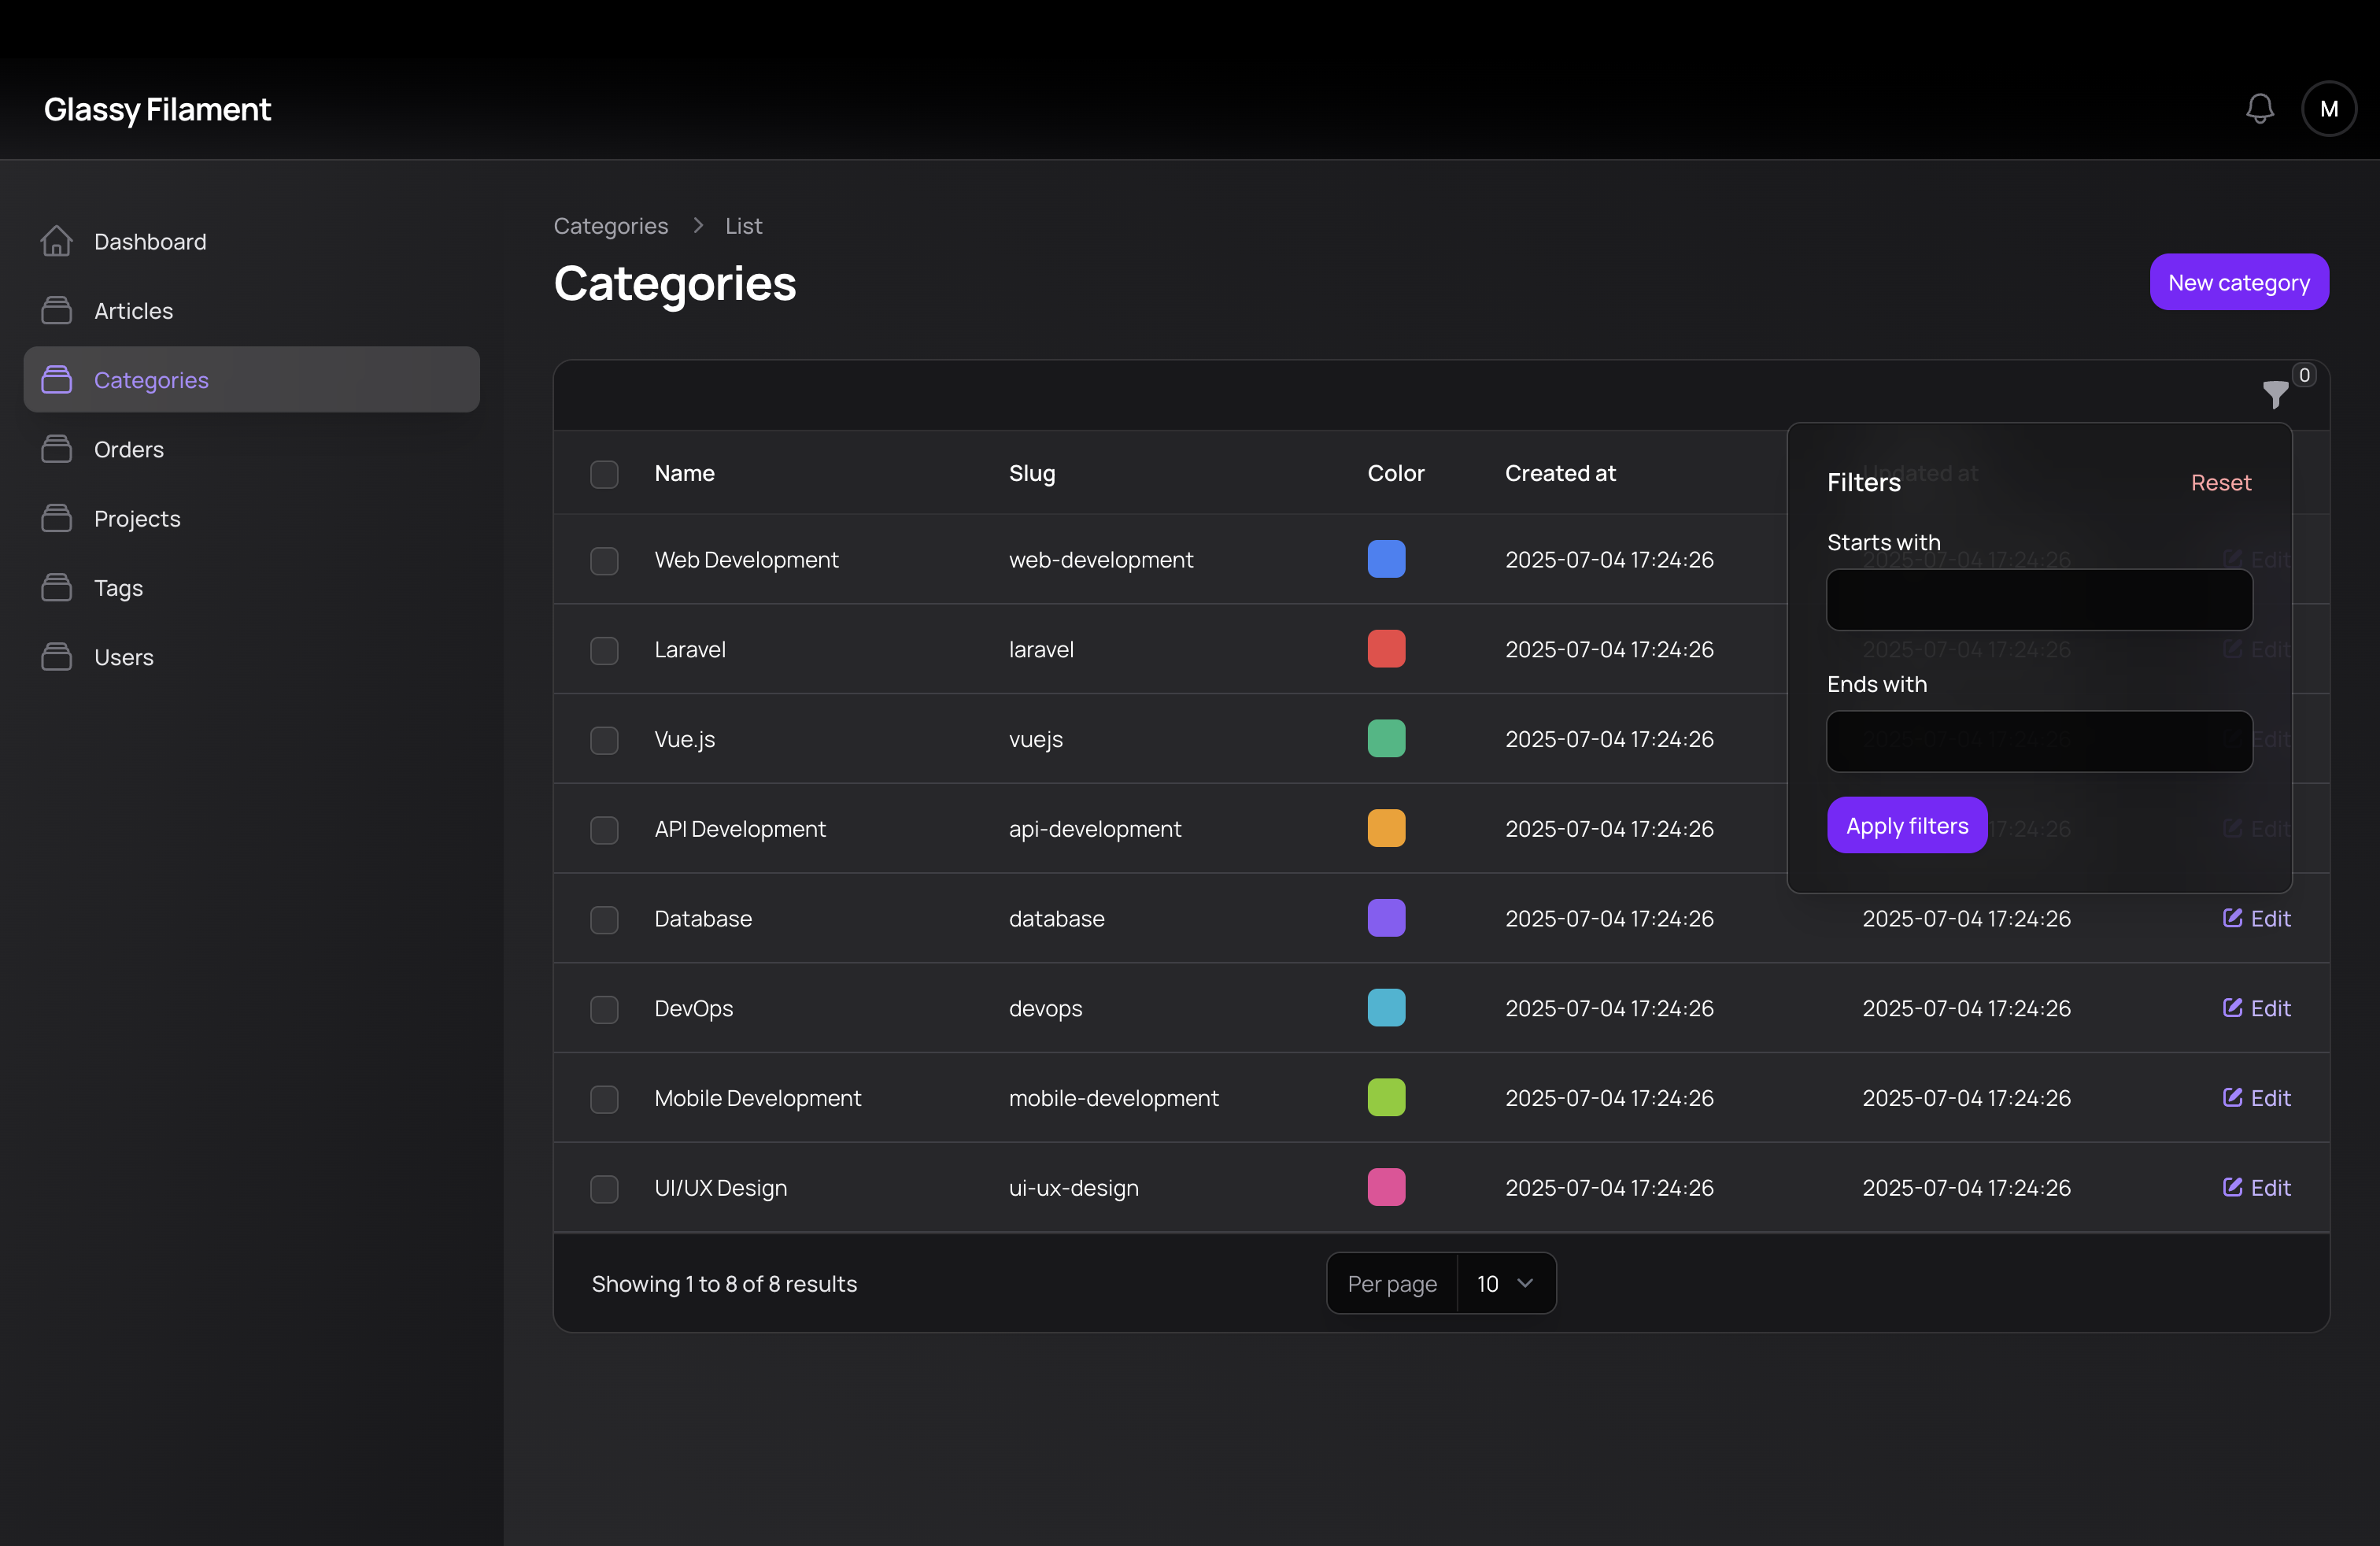Click the web-development slug cell

1101,560
